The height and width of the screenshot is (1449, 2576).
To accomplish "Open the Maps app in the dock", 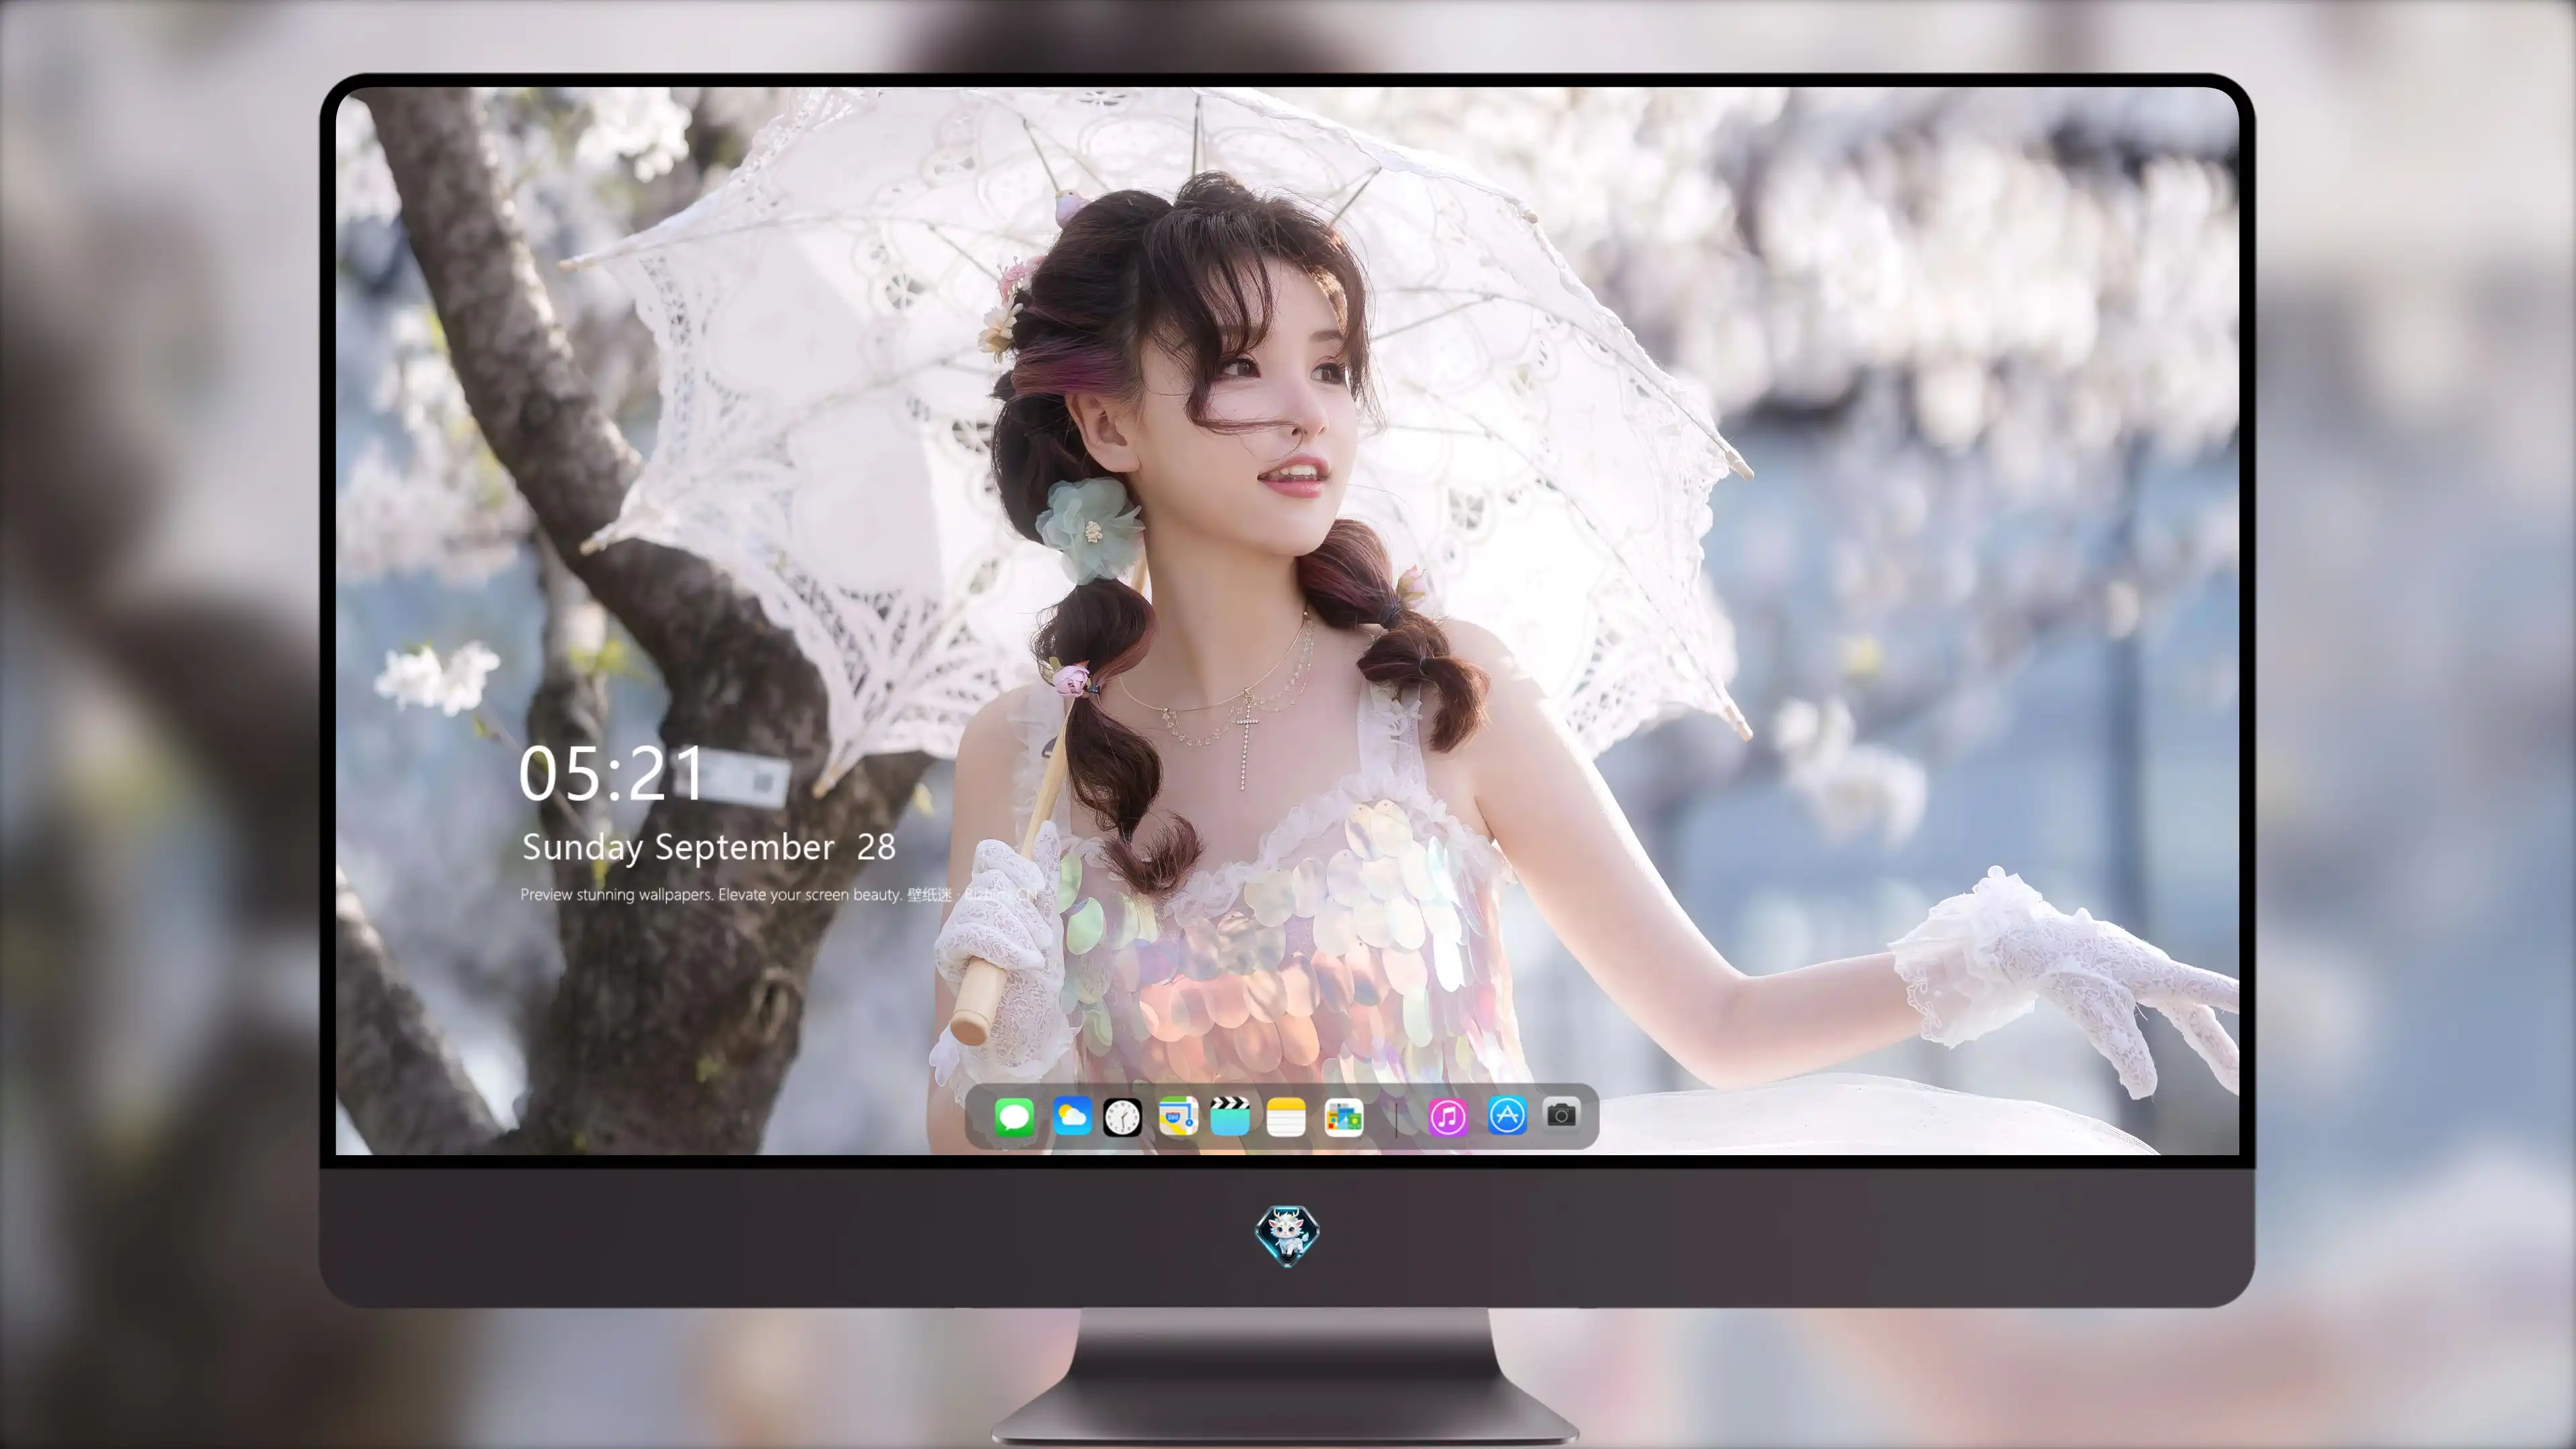I will 1178,1116.
